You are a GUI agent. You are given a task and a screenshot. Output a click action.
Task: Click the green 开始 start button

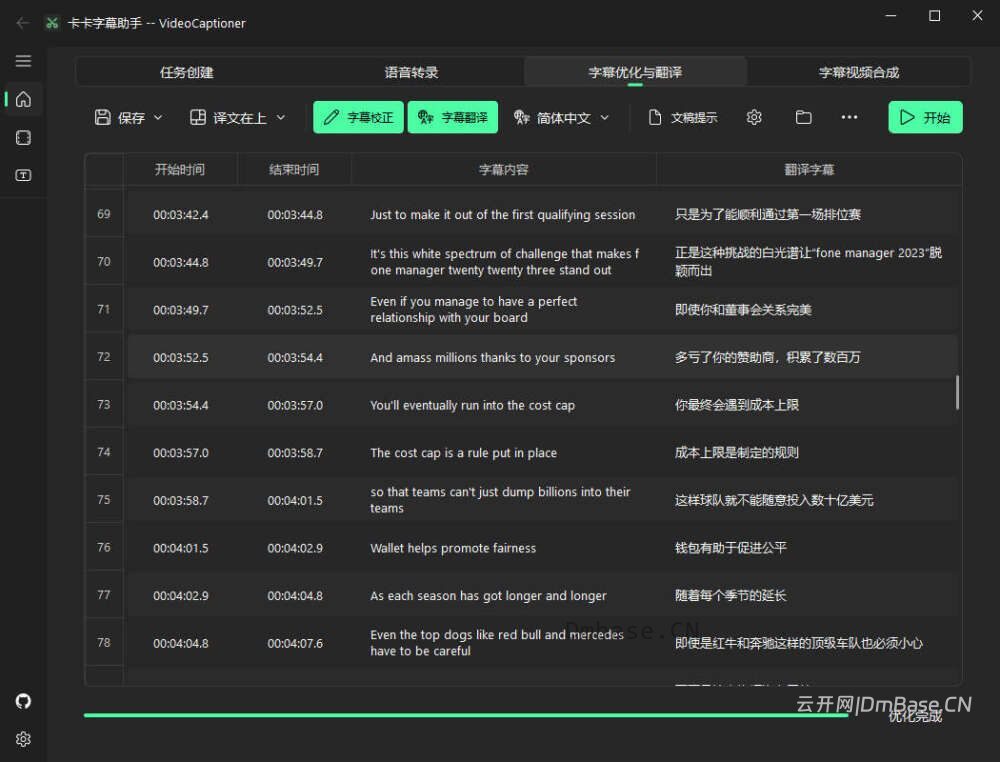point(925,117)
